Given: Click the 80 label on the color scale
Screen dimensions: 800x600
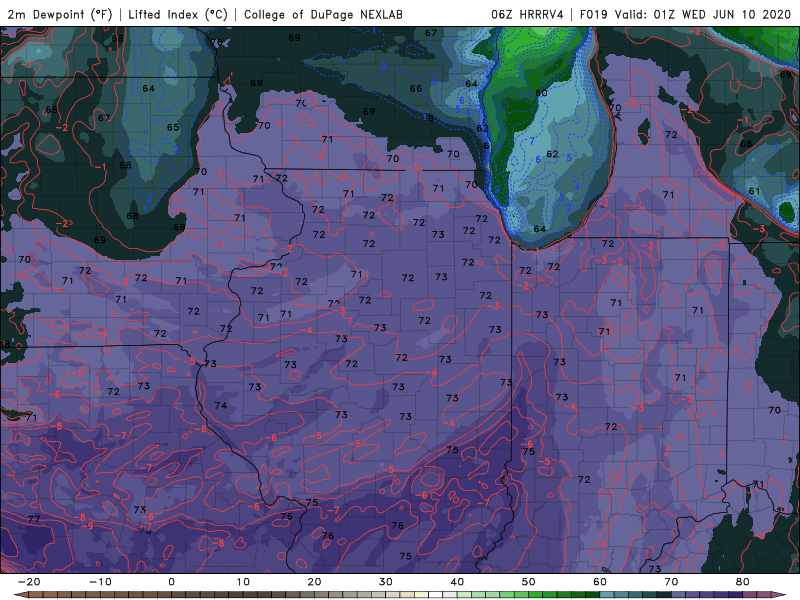Looking at the screenshot, I should point(743,582).
